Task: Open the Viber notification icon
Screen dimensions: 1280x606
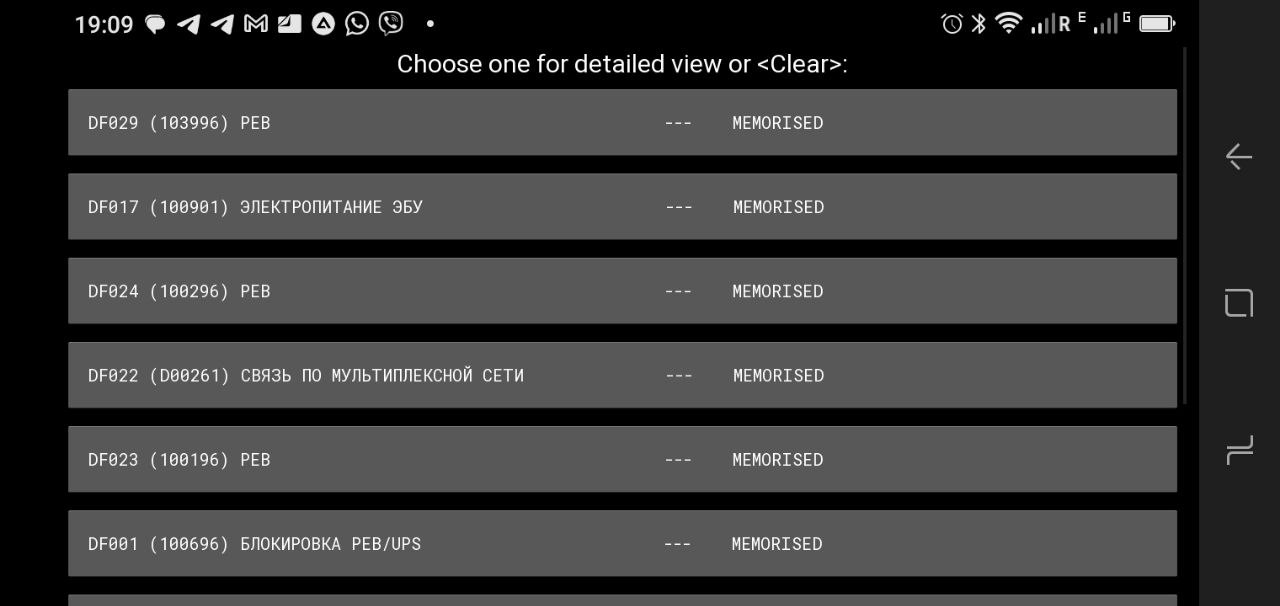Action: tap(391, 24)
